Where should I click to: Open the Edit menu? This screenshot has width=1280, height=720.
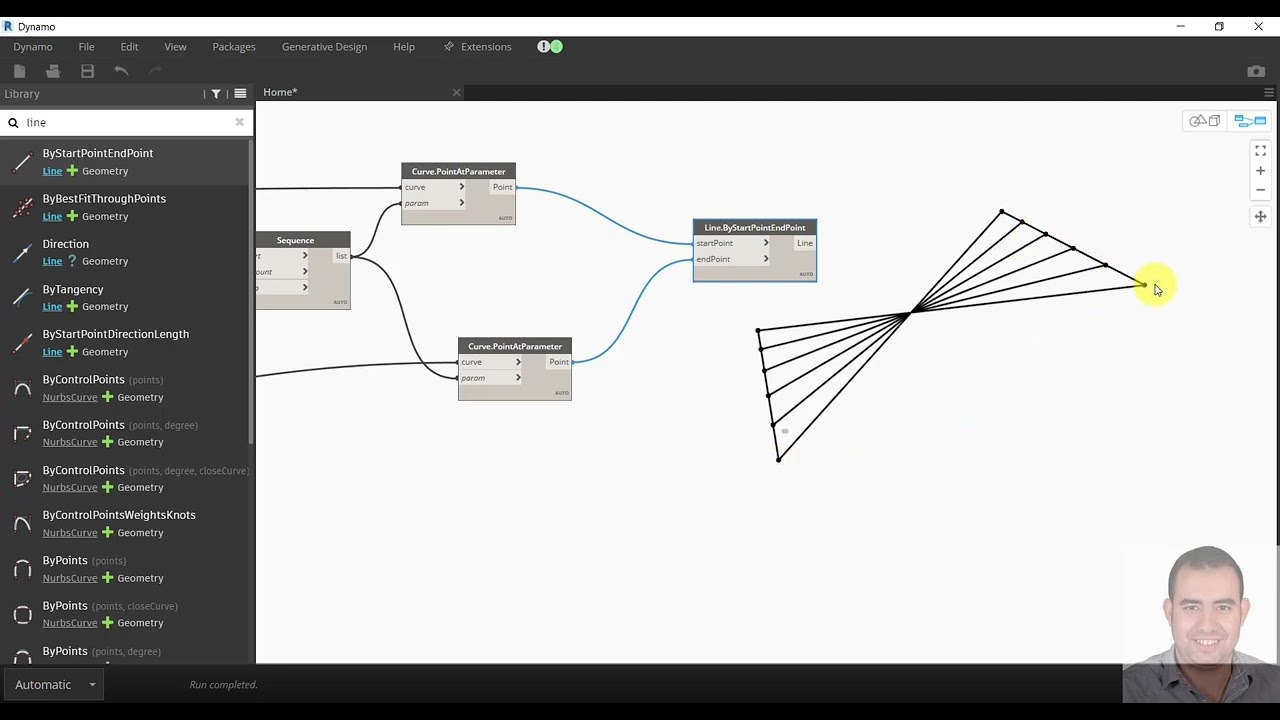pos(129,47)
